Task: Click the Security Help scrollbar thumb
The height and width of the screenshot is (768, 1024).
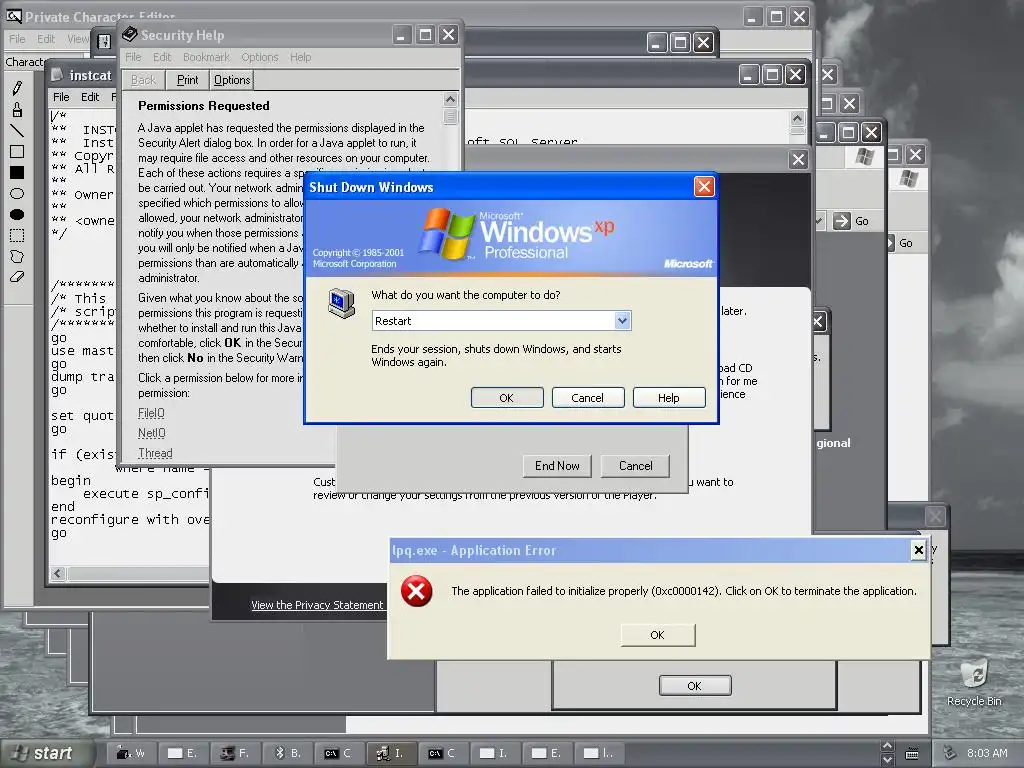Action: click(450, 116)
